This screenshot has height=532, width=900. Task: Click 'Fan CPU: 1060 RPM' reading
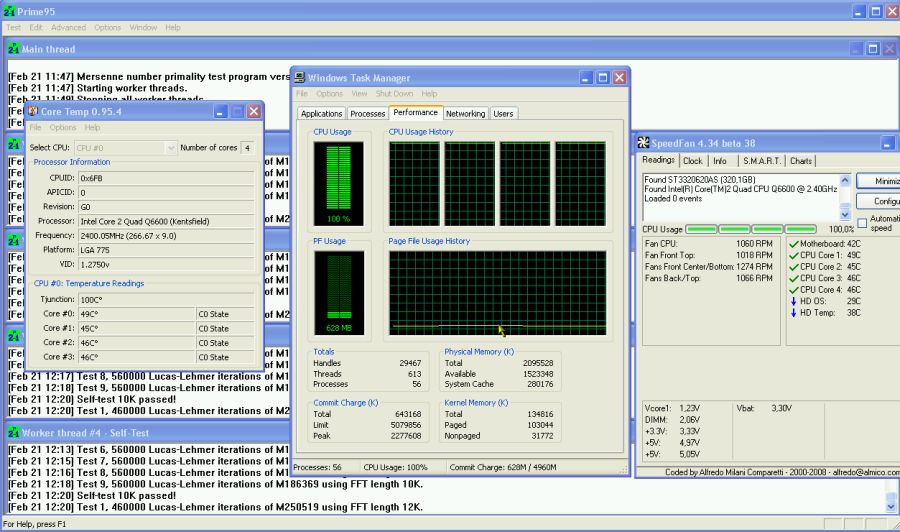pos(708,243)
